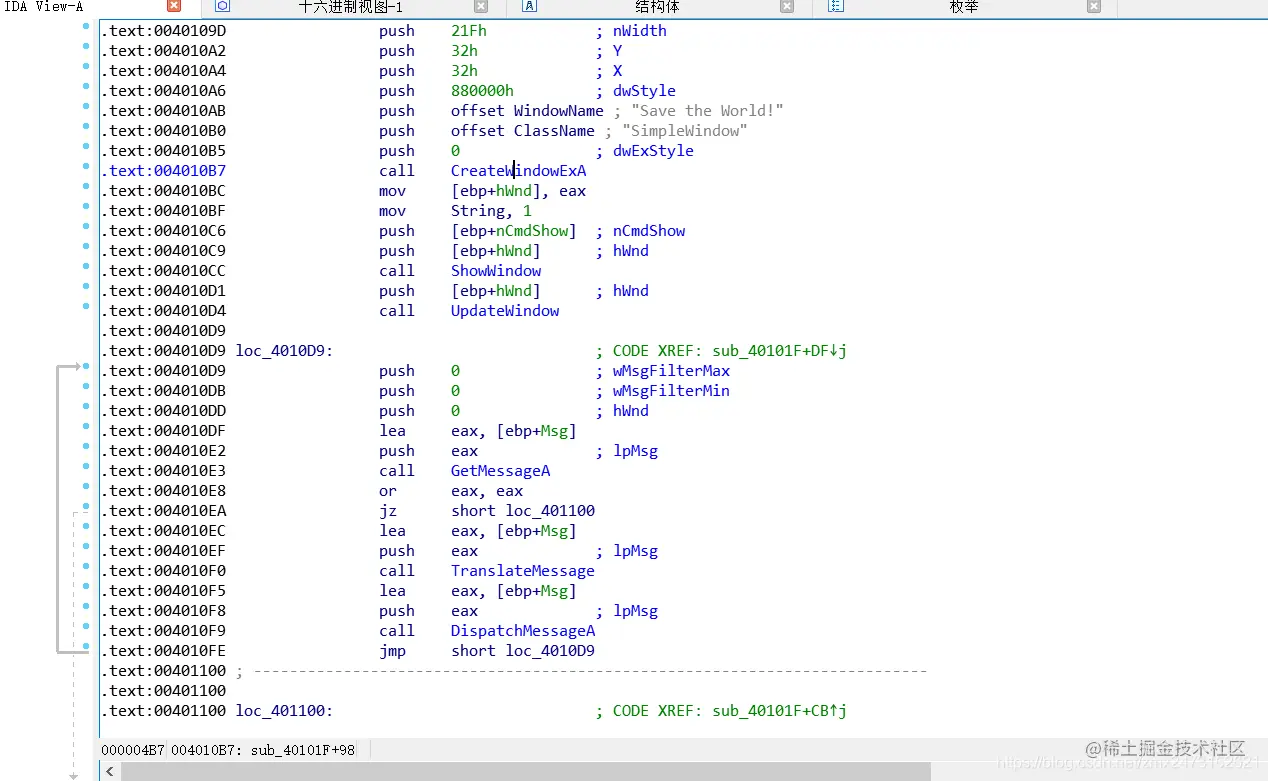Click the nWidth comment
Screen dimensions: 1268x781
[640, 31]
